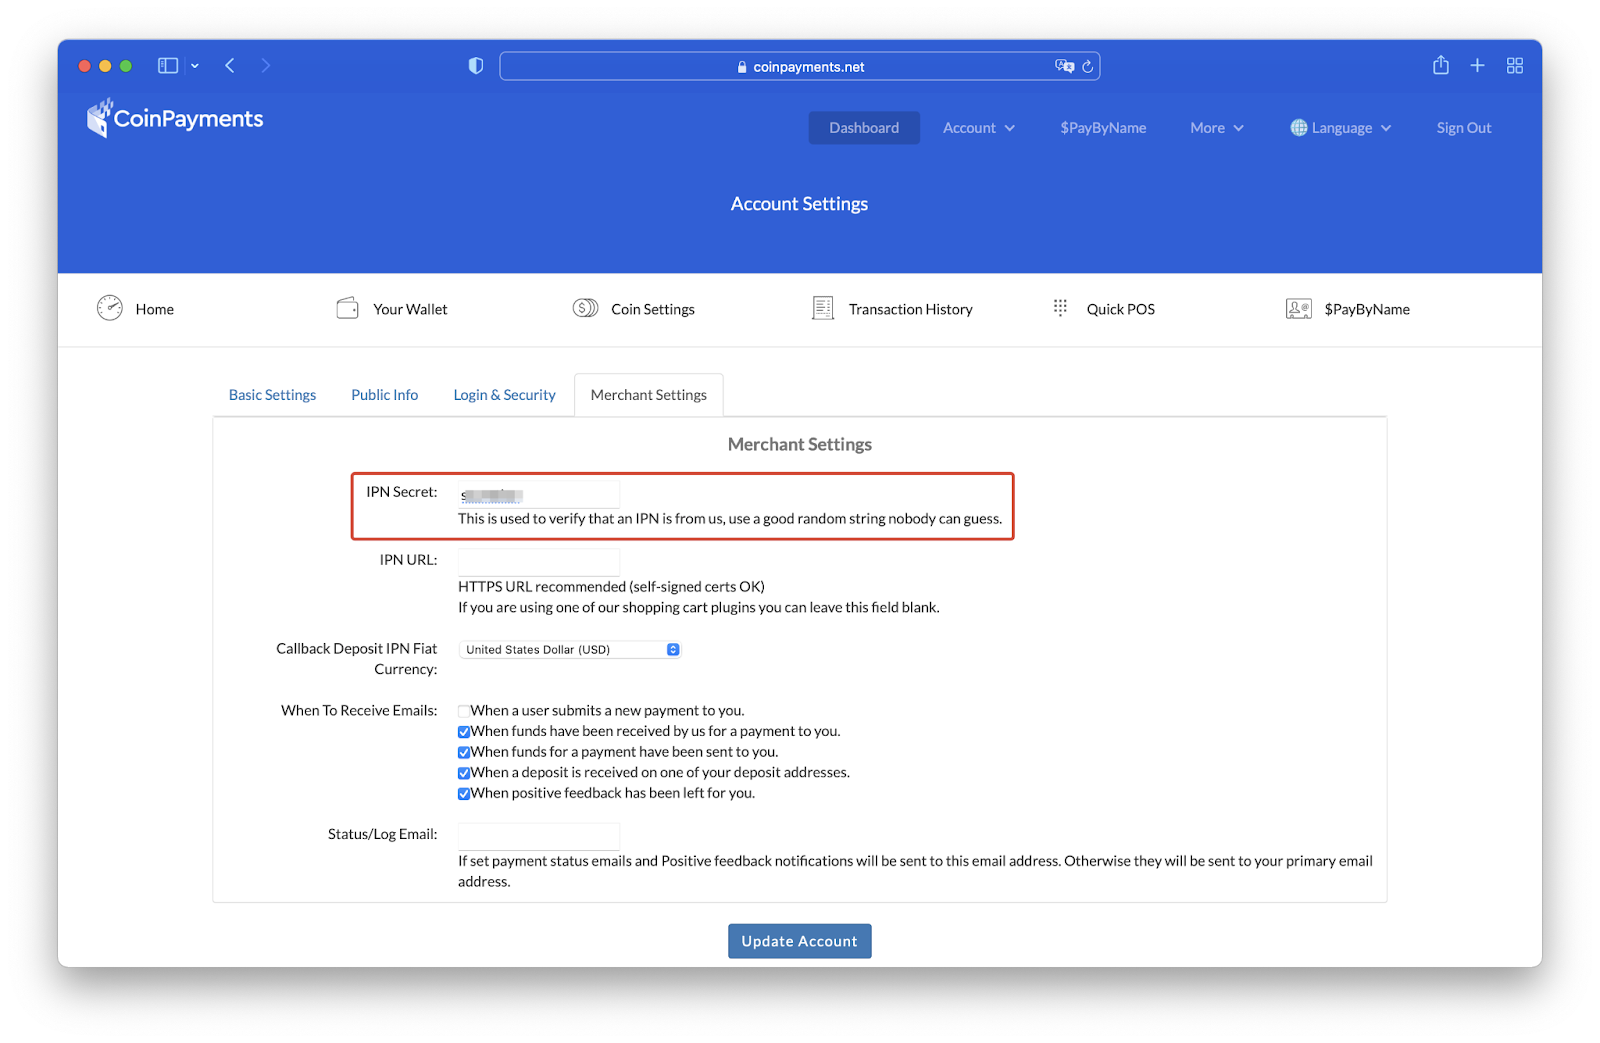This screenshot has height=1043, width=1600.
Task: Show tab overview grid icon
Action: [x=1515, y=66]
